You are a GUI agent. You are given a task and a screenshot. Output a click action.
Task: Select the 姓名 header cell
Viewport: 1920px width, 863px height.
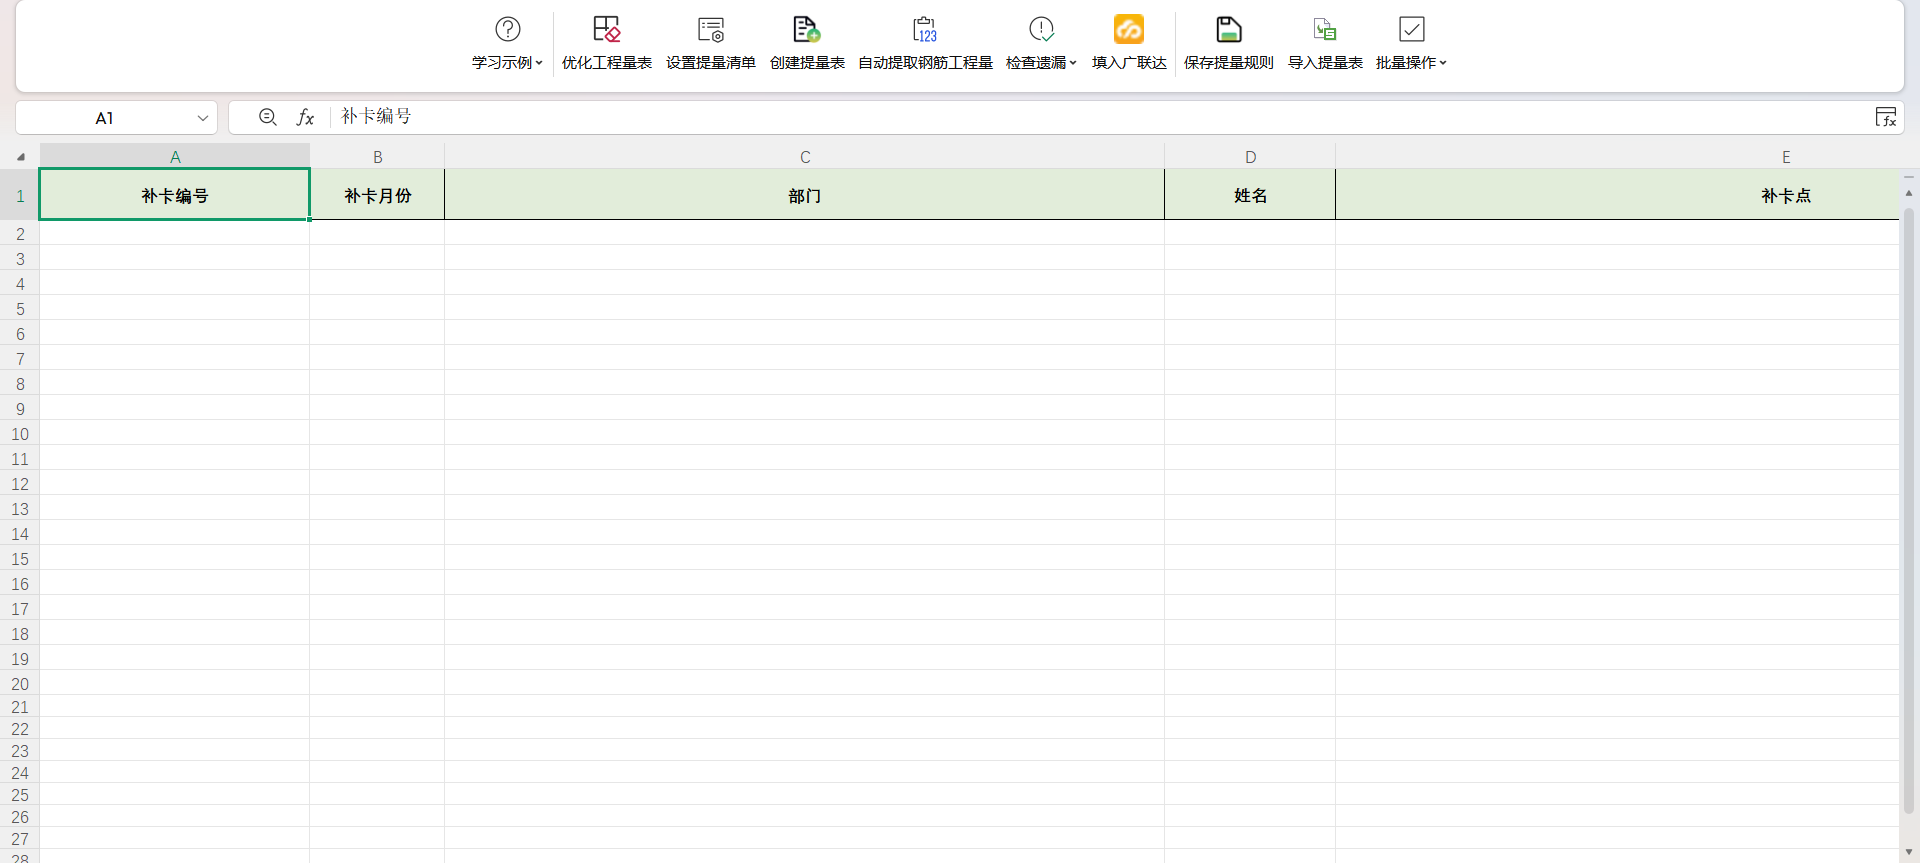coord(1250,195)
